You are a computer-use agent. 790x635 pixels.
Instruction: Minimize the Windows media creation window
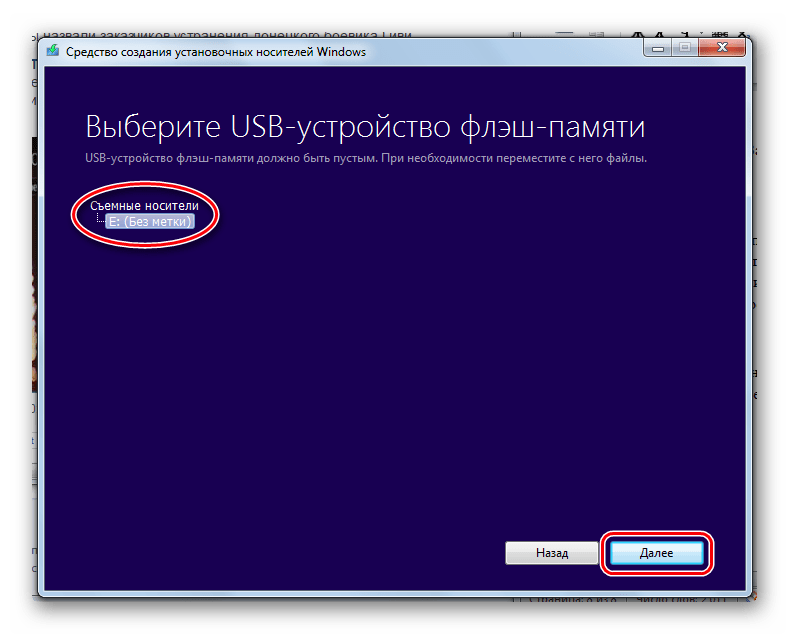657,48
